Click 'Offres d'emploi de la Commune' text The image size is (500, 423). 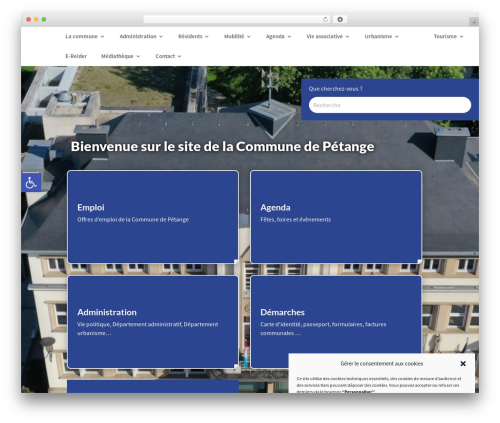133,219
